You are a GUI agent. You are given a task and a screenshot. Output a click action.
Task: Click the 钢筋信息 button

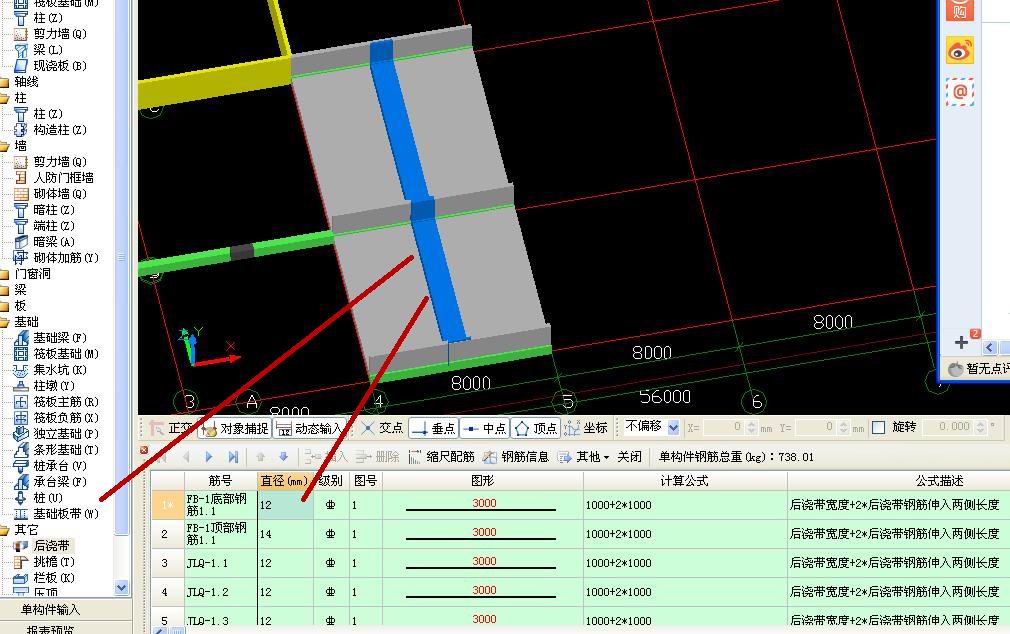tap(516, 457)
